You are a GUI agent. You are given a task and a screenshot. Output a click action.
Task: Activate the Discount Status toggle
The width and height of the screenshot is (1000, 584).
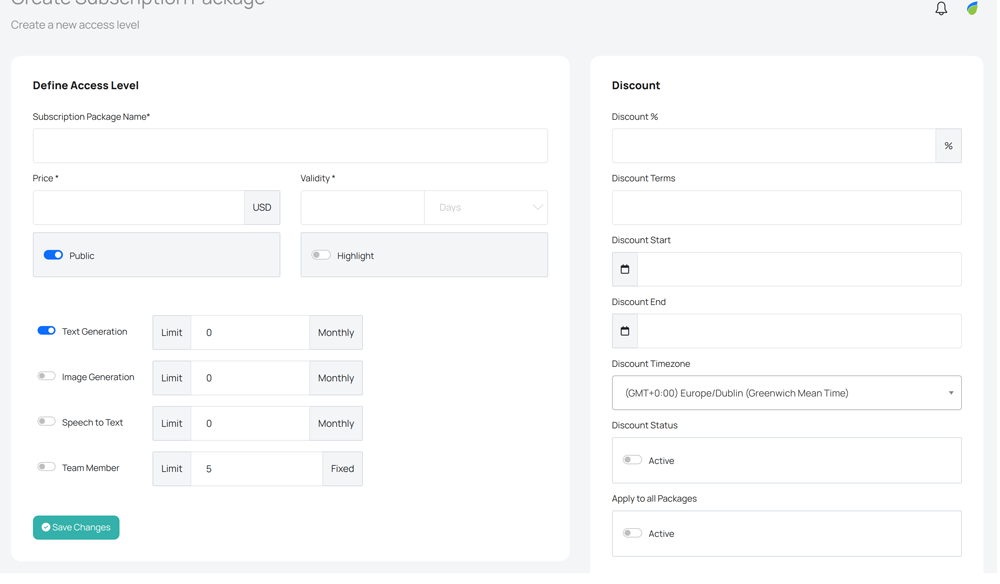click(632, 461)
